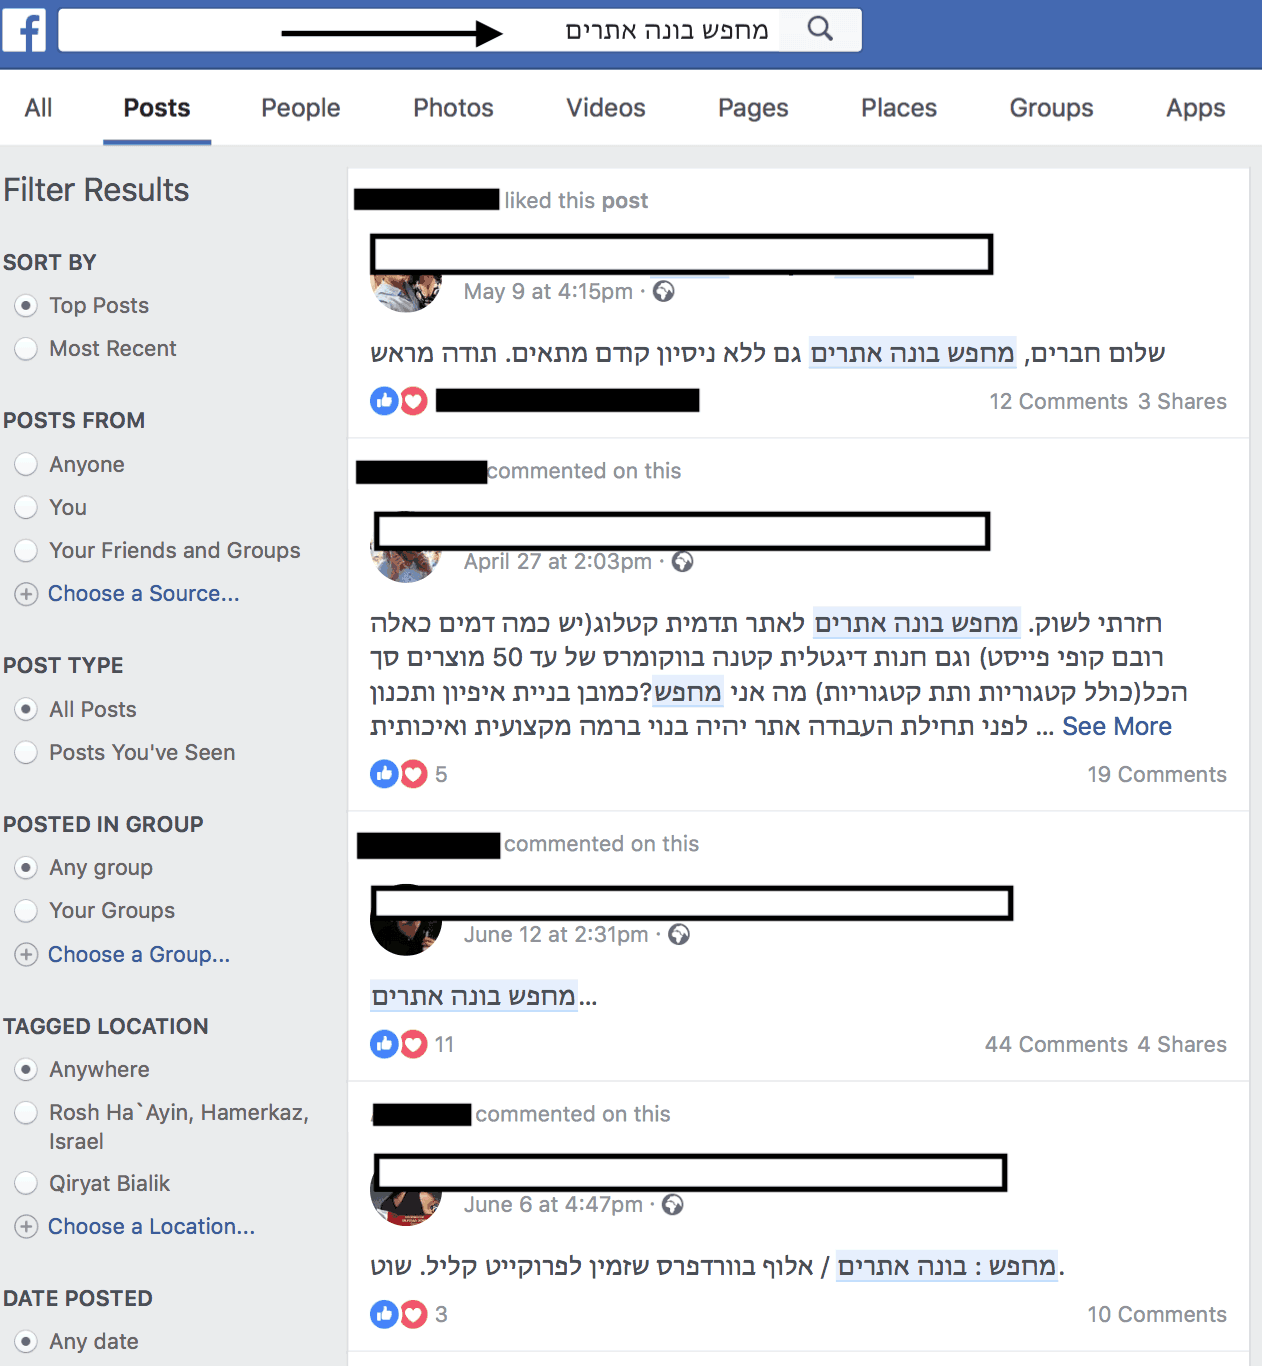Click the like reaction icon on June 12 post
1262x1366 pixels.
click(384, 1044)
